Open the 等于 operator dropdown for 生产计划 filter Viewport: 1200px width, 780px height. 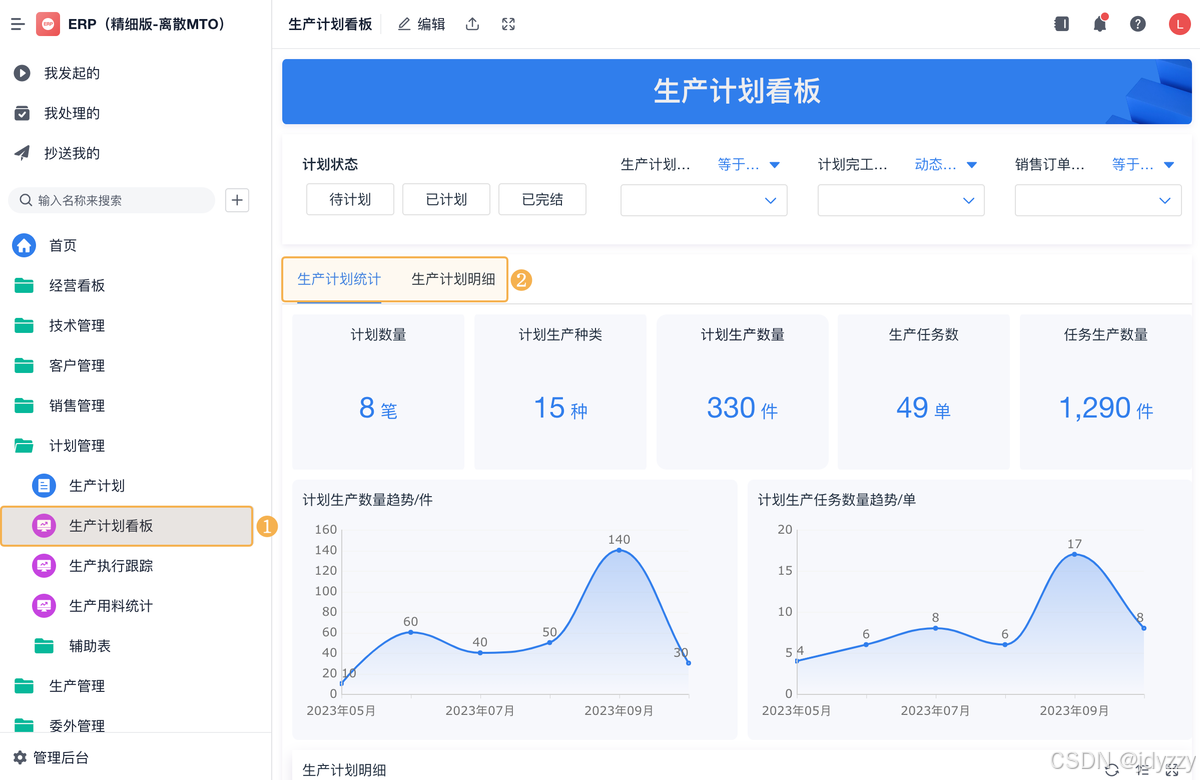[749, 165]
